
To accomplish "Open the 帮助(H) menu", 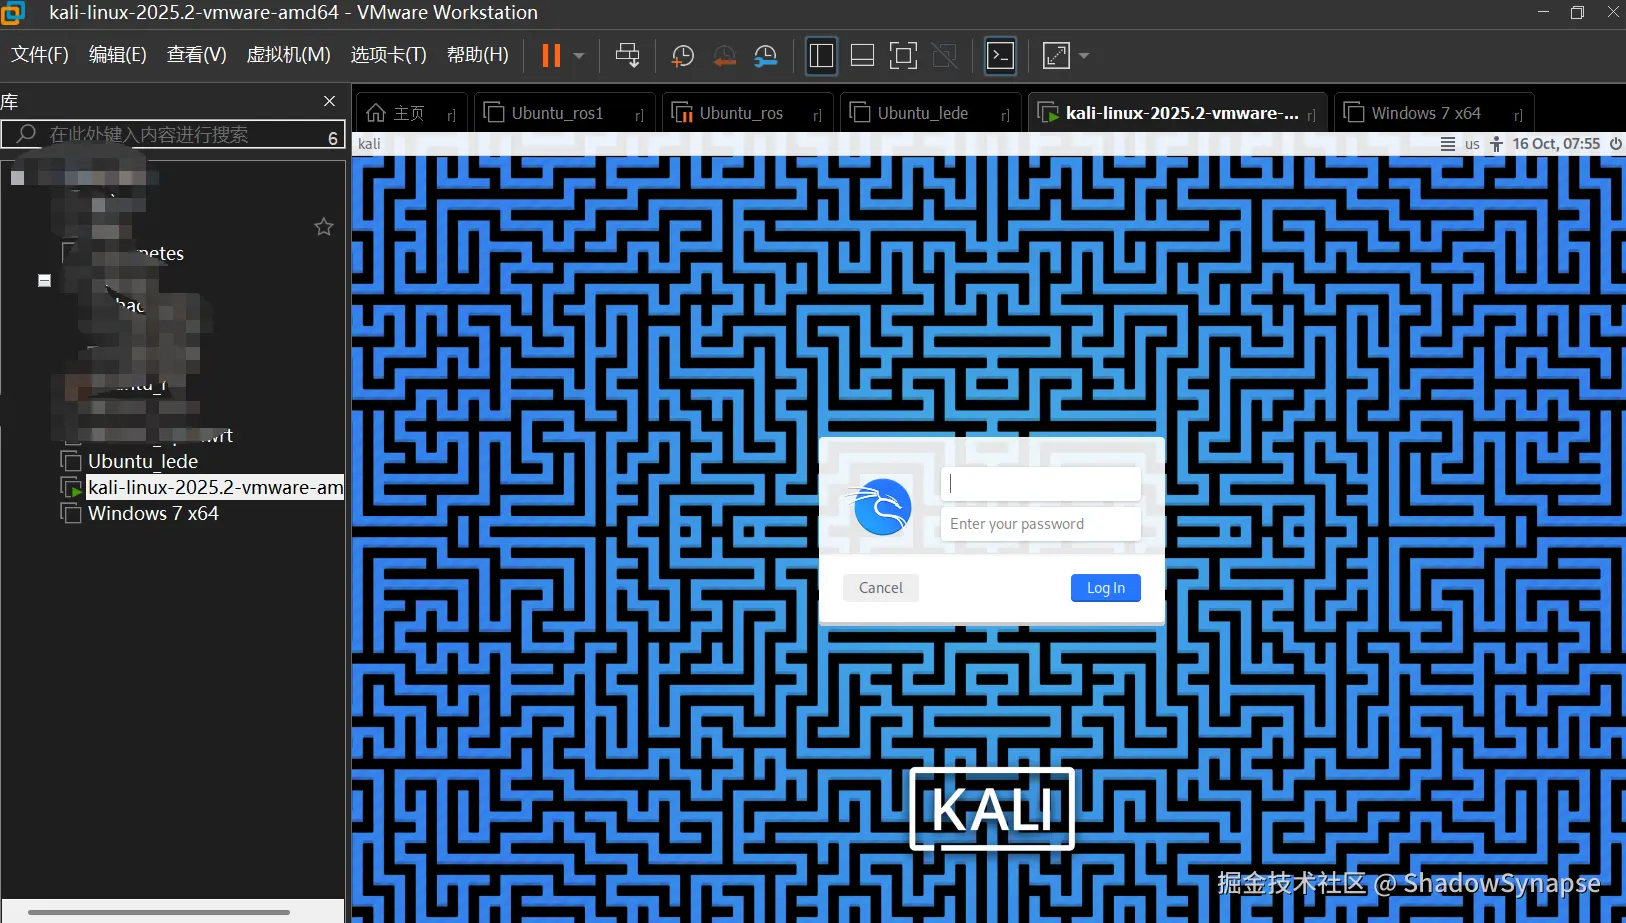I will (477, 54).
